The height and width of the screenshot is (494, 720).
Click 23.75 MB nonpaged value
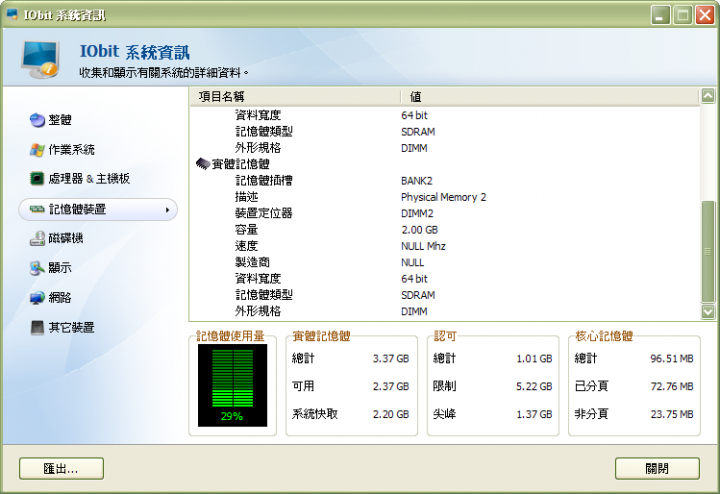point(672,414)
